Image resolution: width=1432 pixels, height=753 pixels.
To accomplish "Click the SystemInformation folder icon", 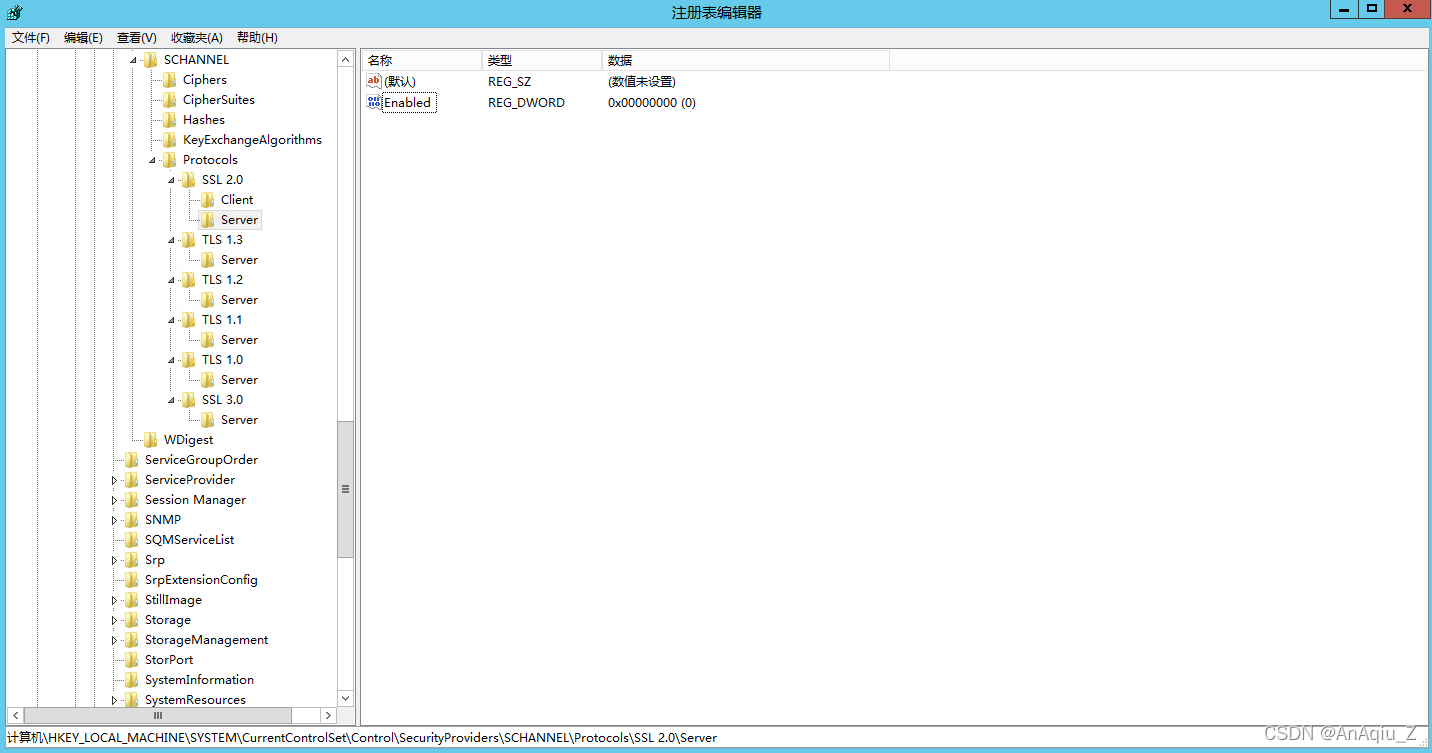I will 131,680.
